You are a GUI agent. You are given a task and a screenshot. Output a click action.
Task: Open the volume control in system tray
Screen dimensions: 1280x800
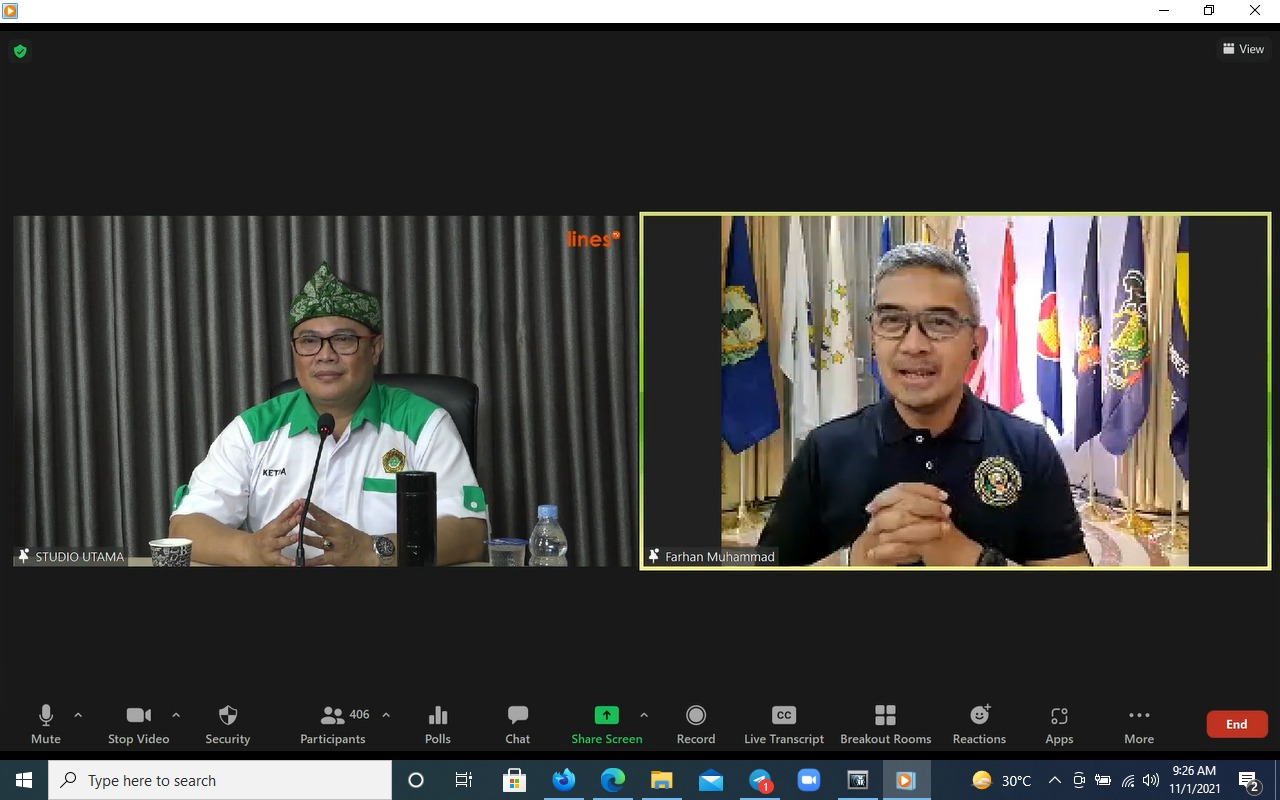(x=1151, y=780)
